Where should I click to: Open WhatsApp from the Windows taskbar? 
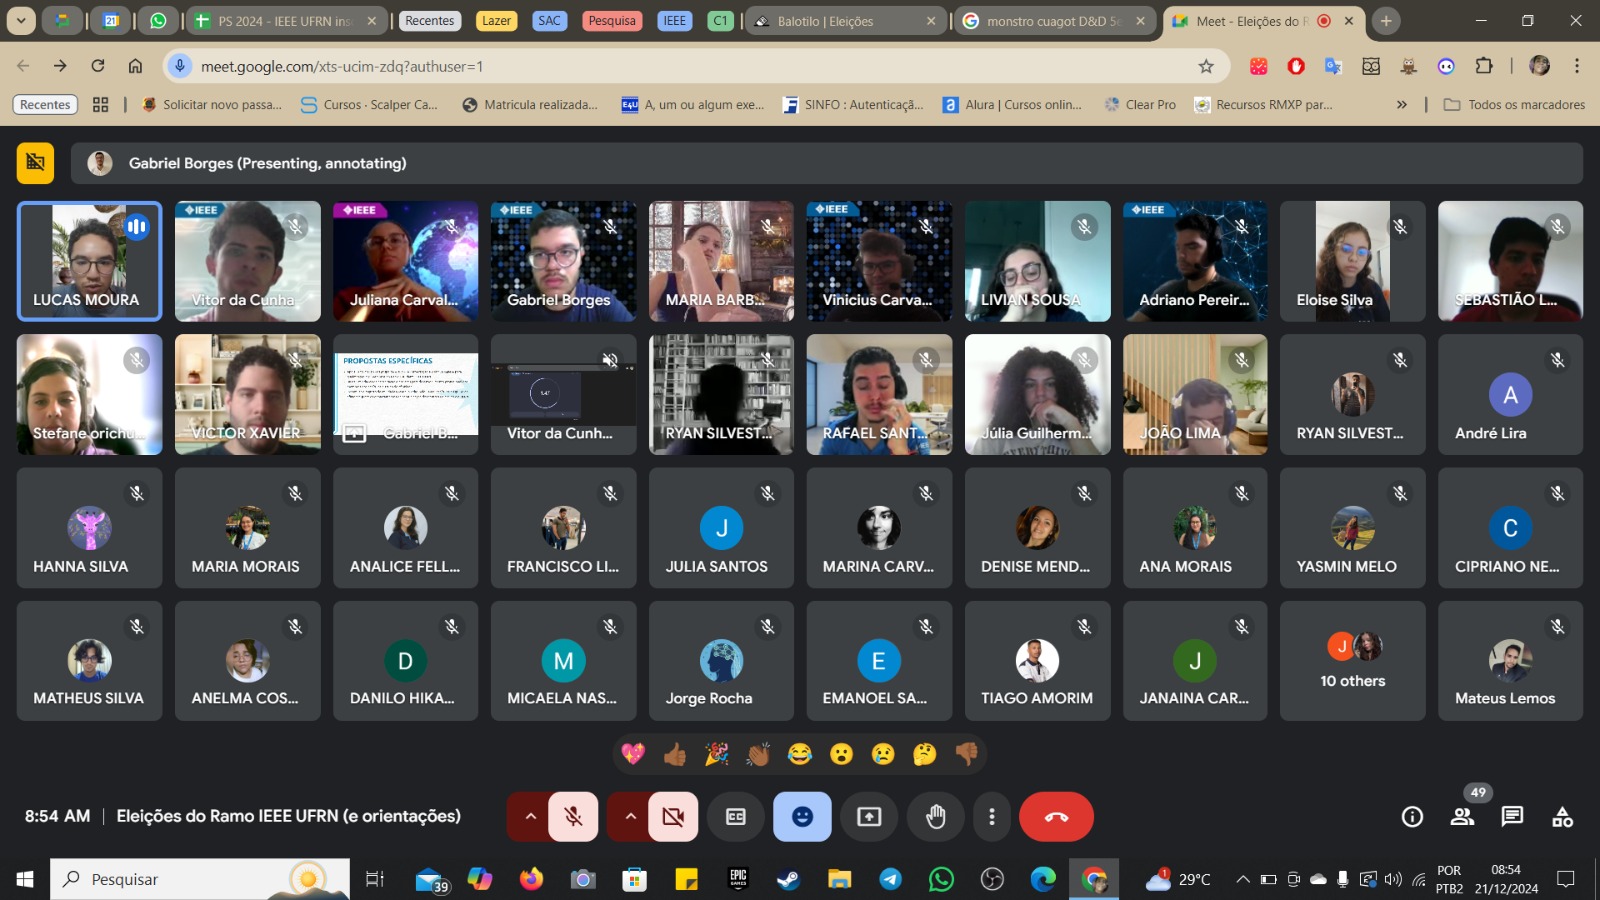[x=941, y=879]
